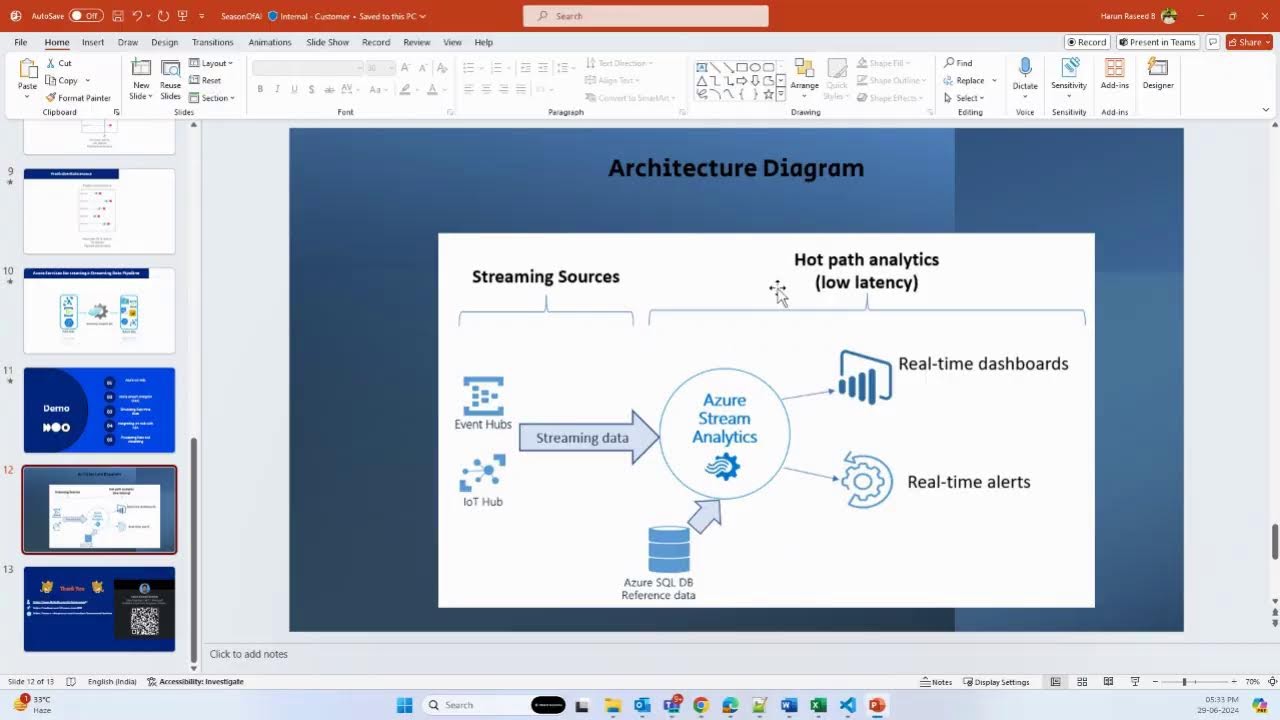Toggle the Notes pane
Viewport: 1280px width, 720px height.
coord(936,682)
